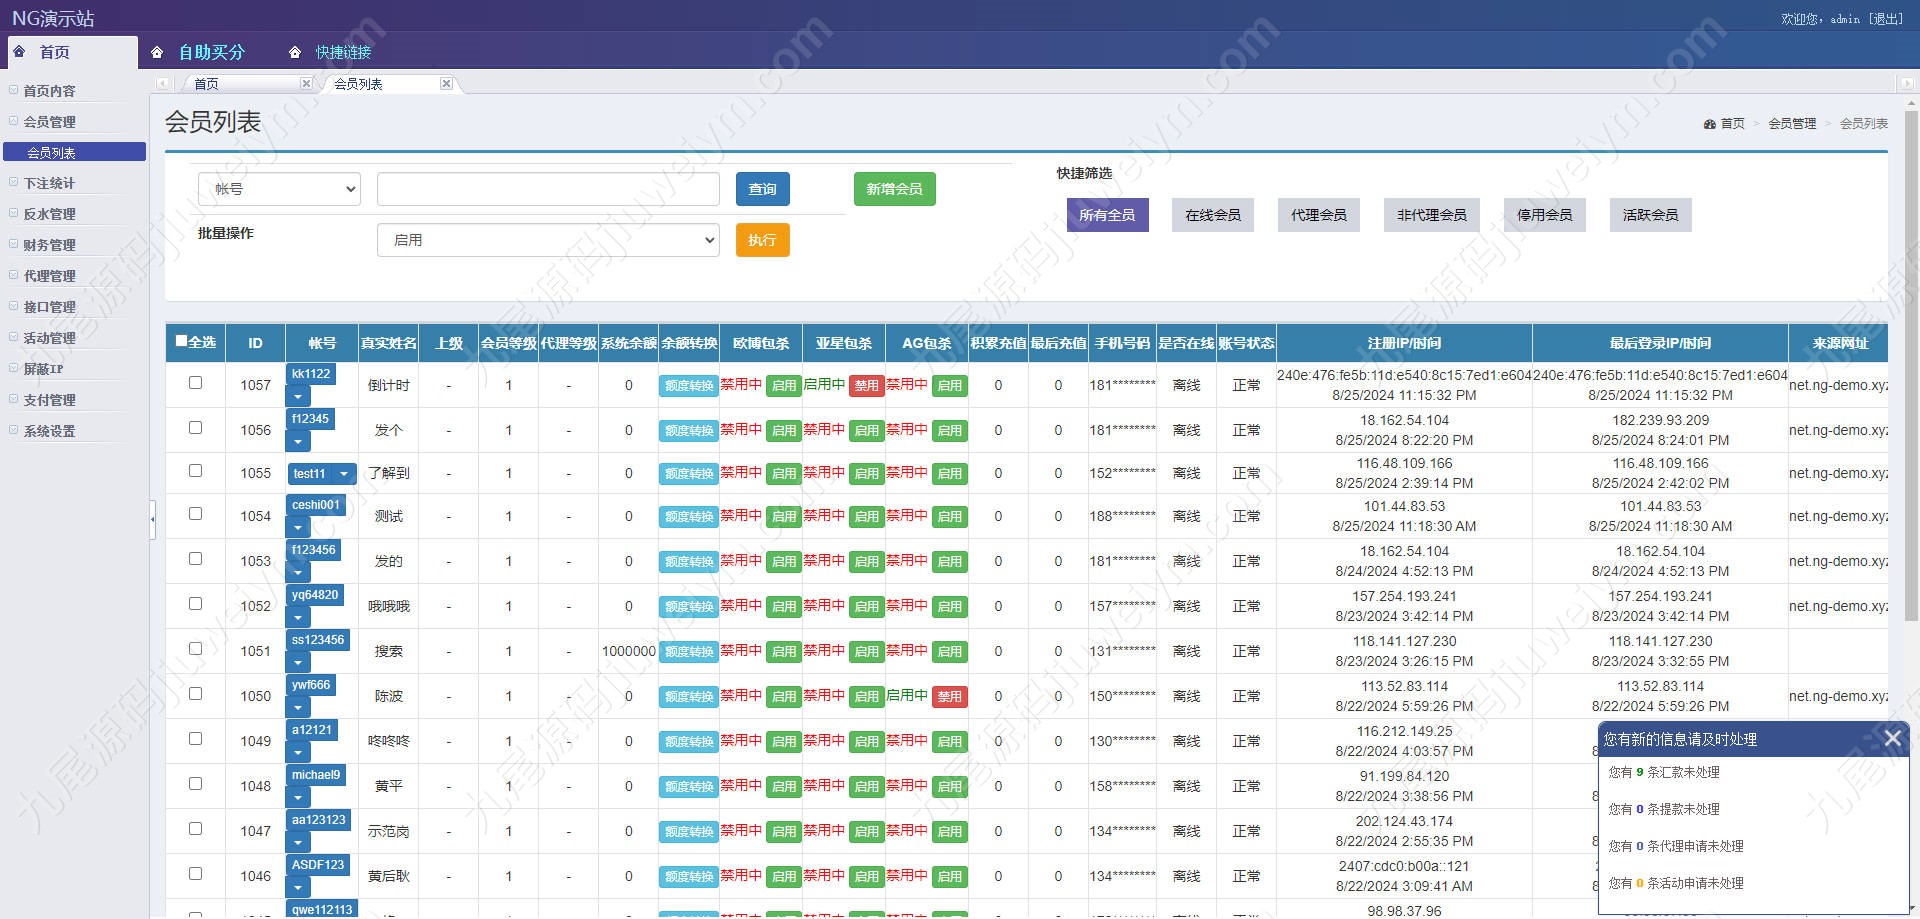Open the 批量操作 启用 dropdown
Screen dimensions: 1920x919
pyautogui.click(x=548, y=240)
